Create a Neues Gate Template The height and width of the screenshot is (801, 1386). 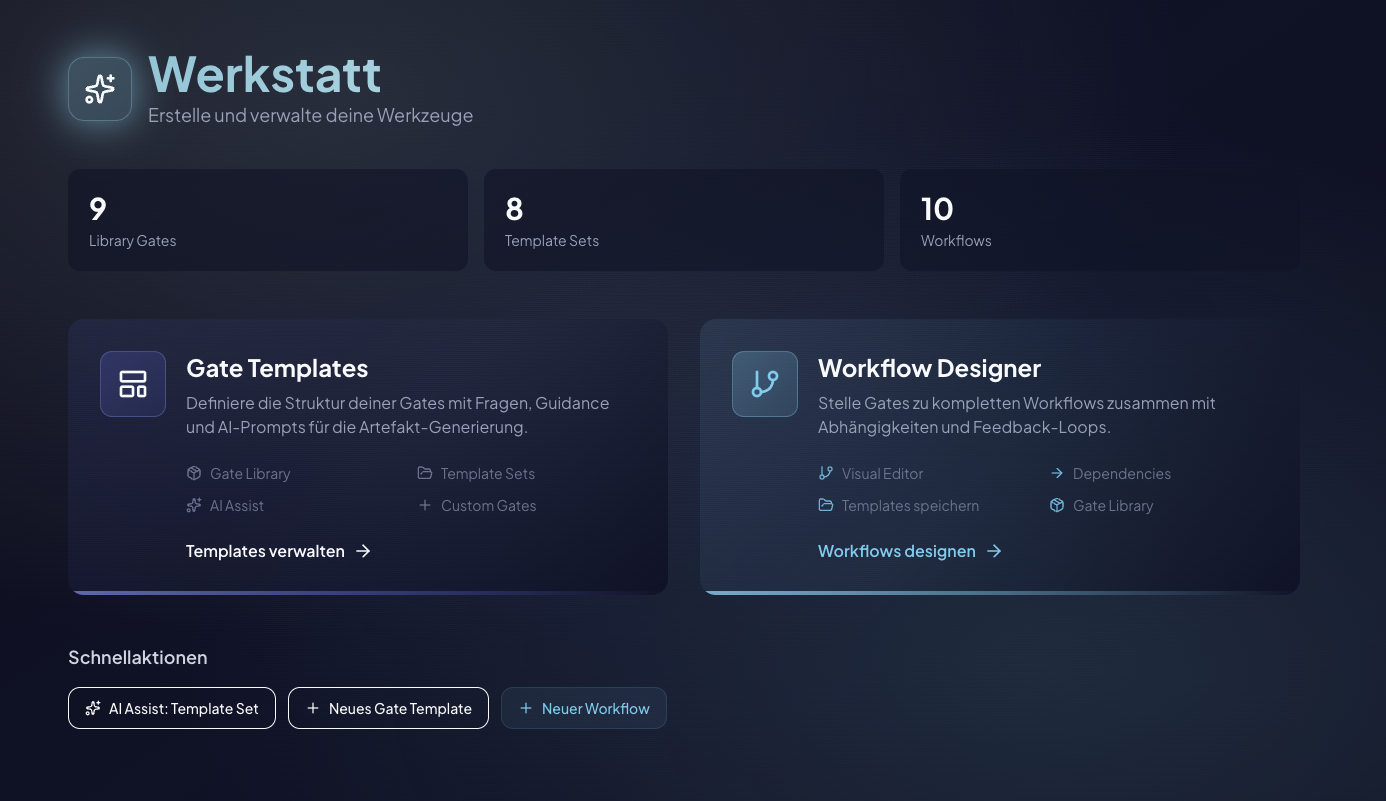tap(388, 708)
